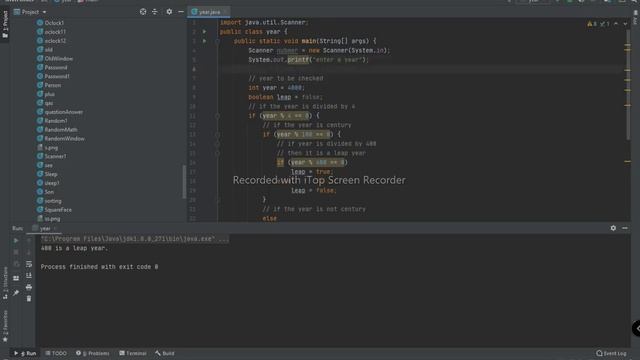Click the Collapse All icon in Project panel

pyautogui.click(x=155, y=12)
